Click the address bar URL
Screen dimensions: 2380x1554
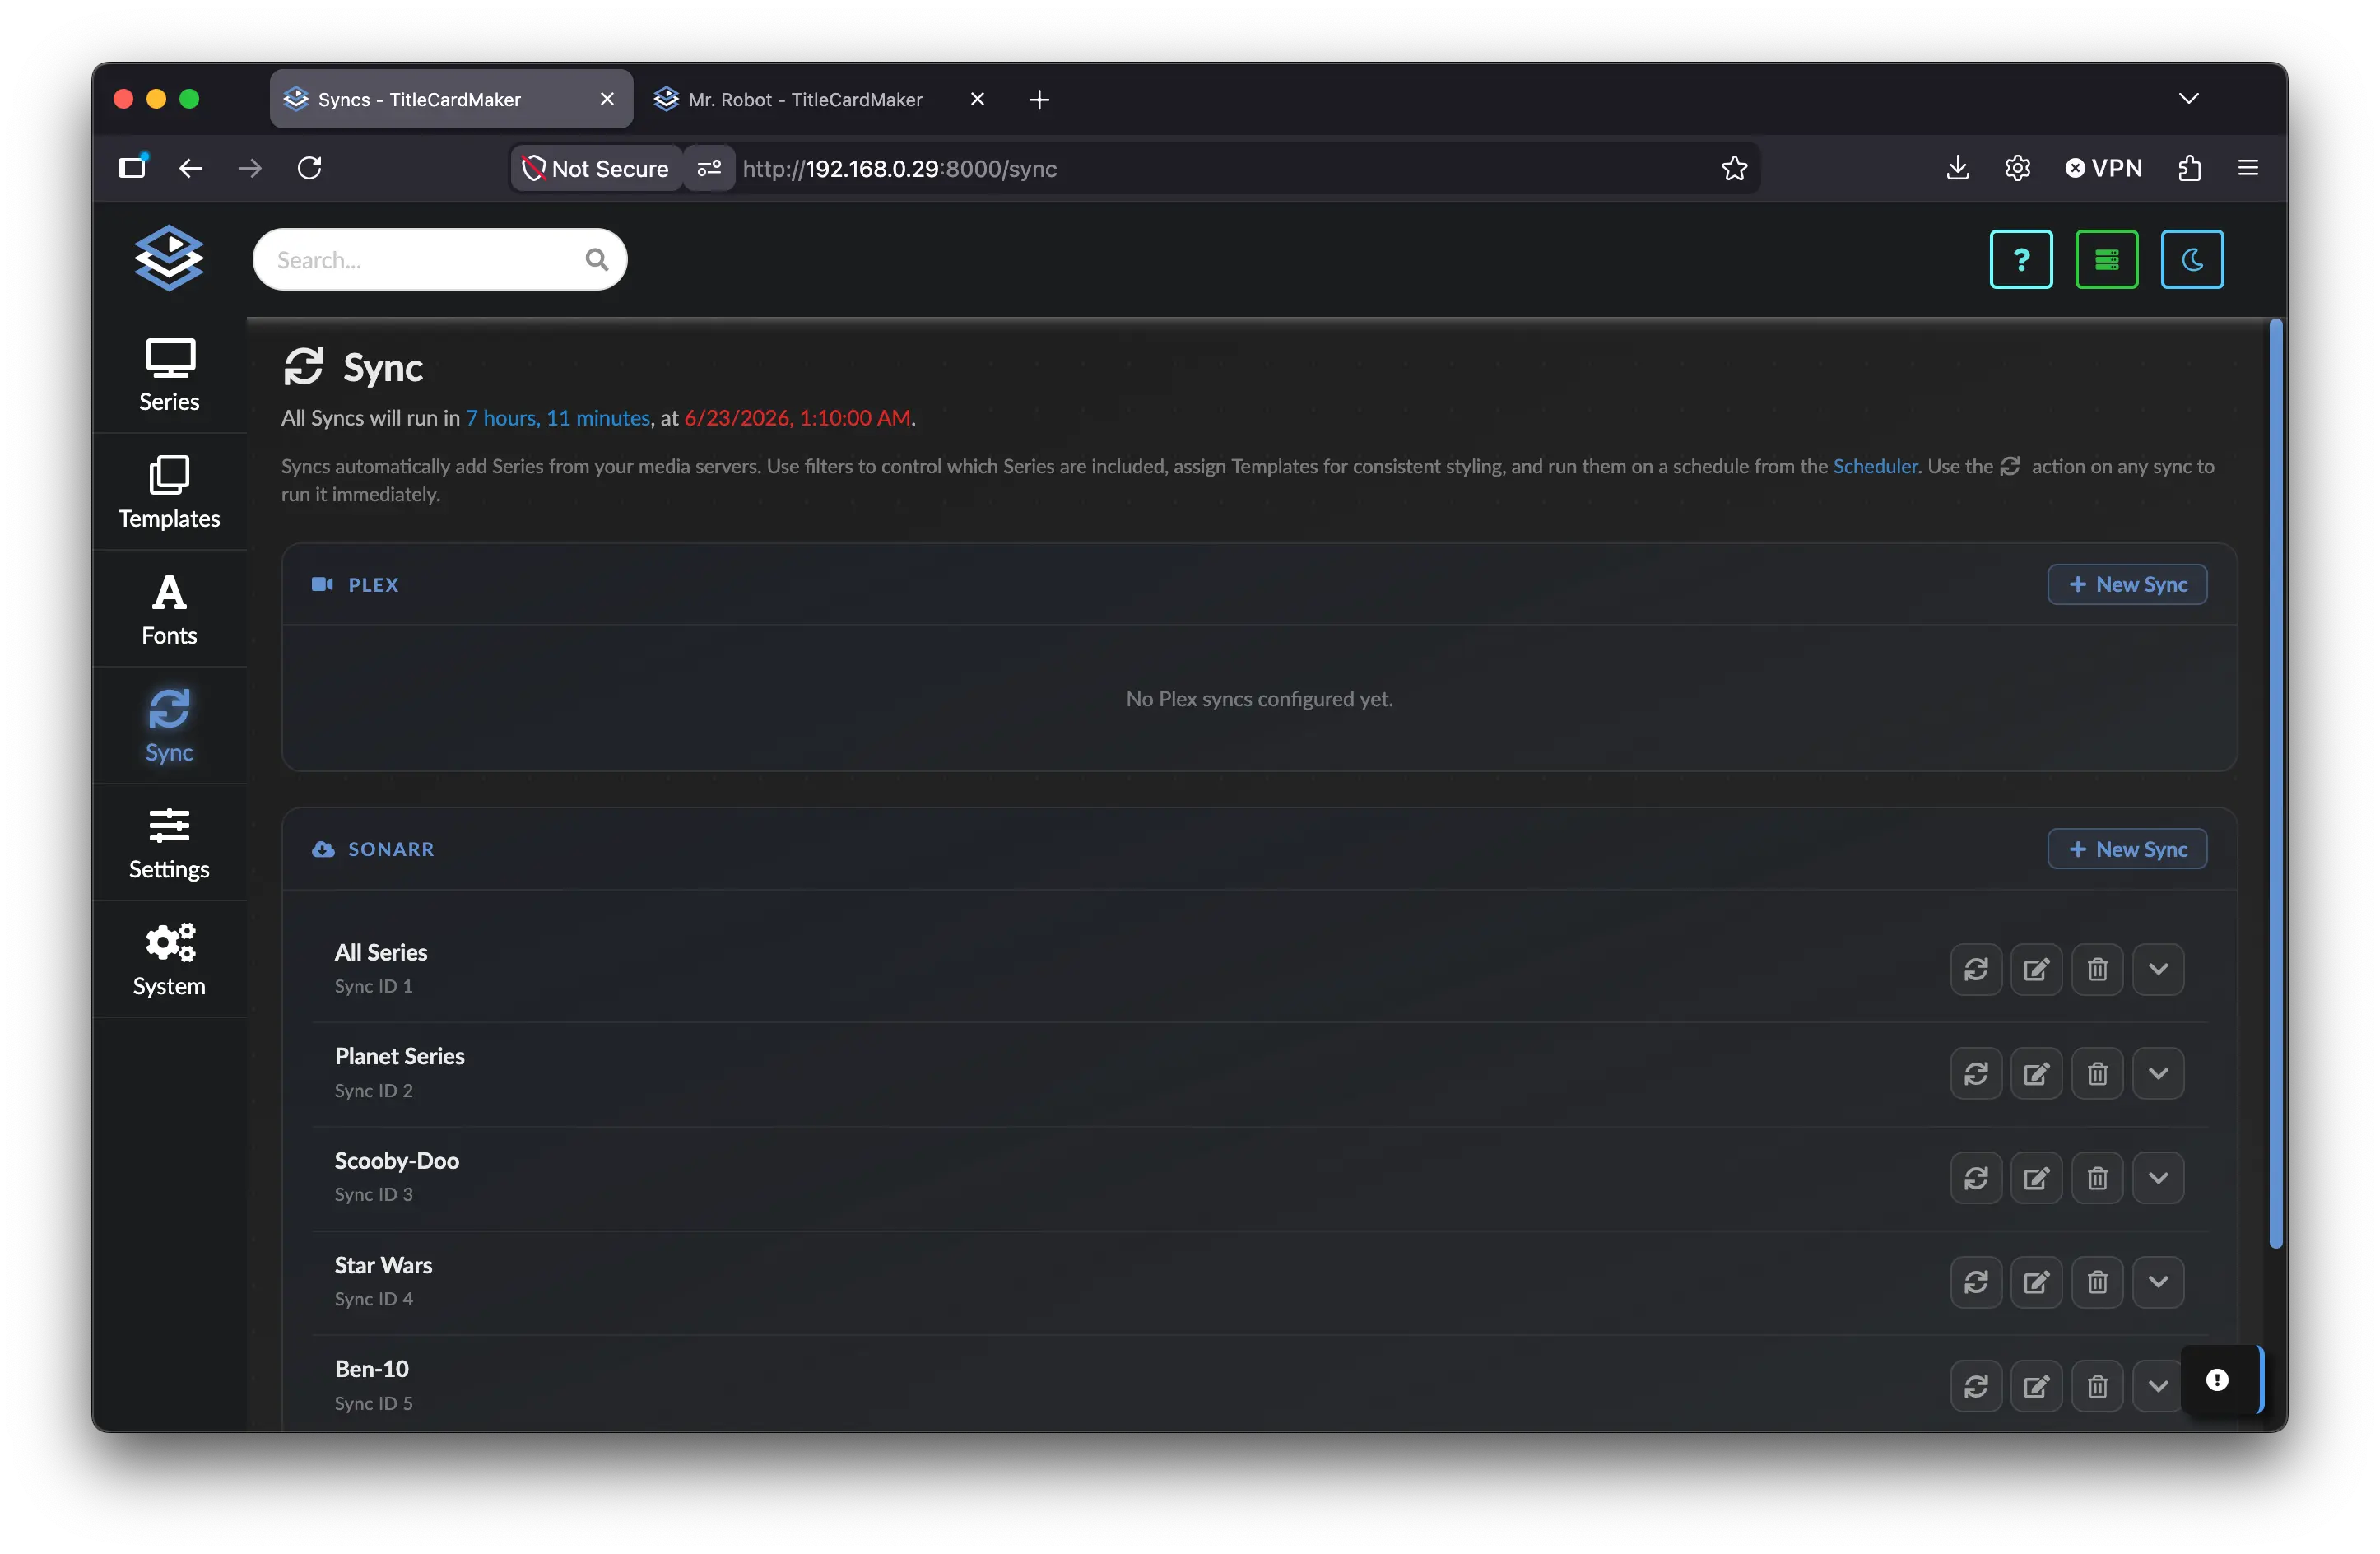click(x=899, y=168)
